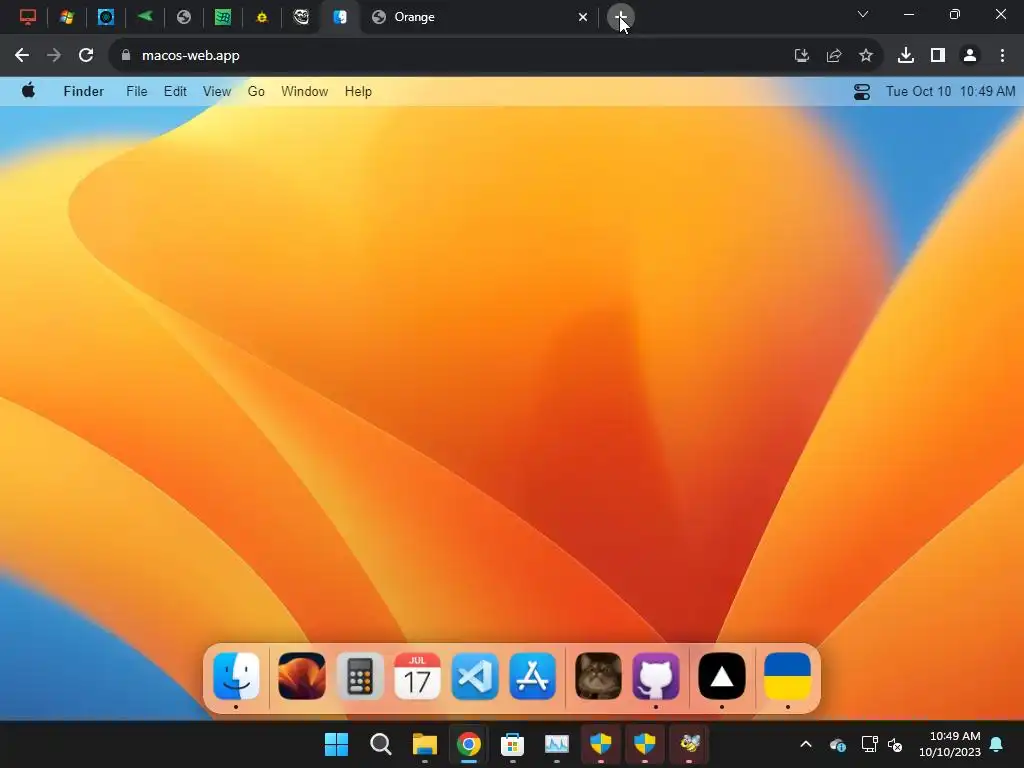Bookmark this page with the star
The height and width of the screenshot is (768, 1024).
(x=866, y=56)
